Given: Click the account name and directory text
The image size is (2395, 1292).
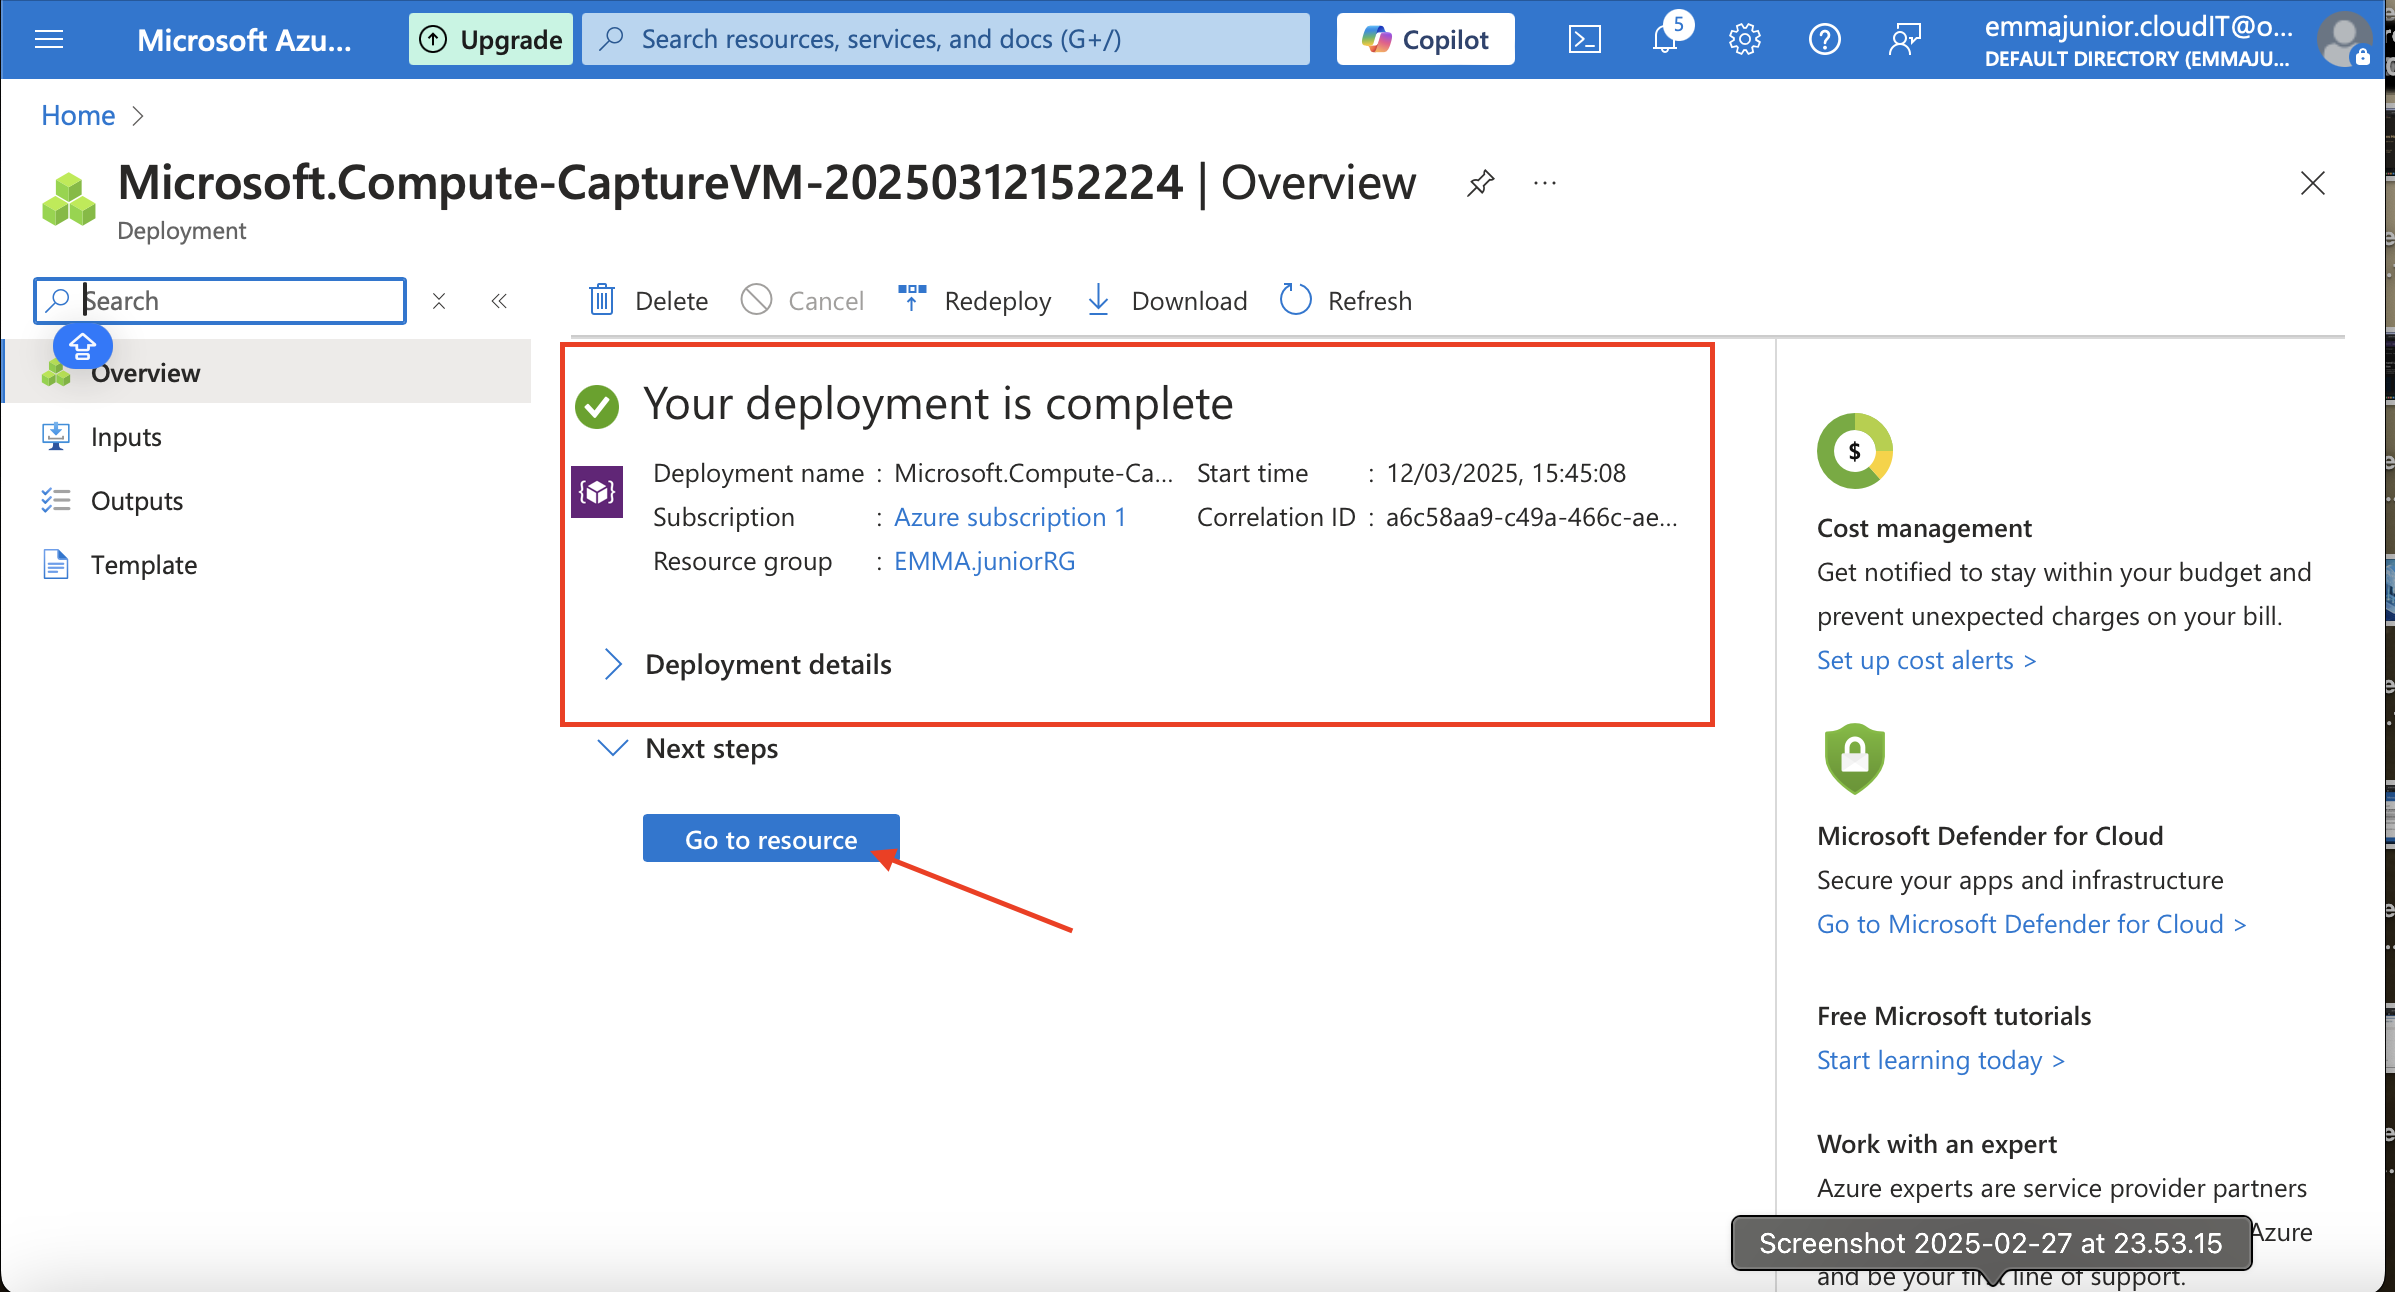Looking at the screenshot, I should (2138, 41).
